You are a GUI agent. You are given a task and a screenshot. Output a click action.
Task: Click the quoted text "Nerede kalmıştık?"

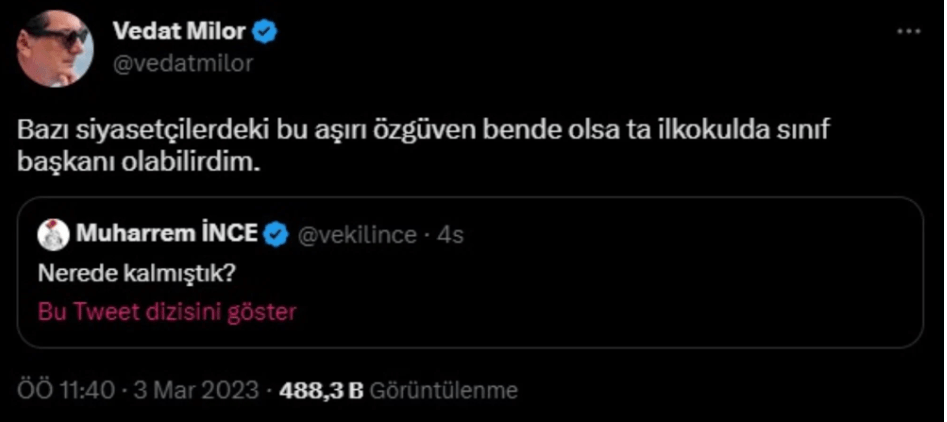click(x=128, y=273)
